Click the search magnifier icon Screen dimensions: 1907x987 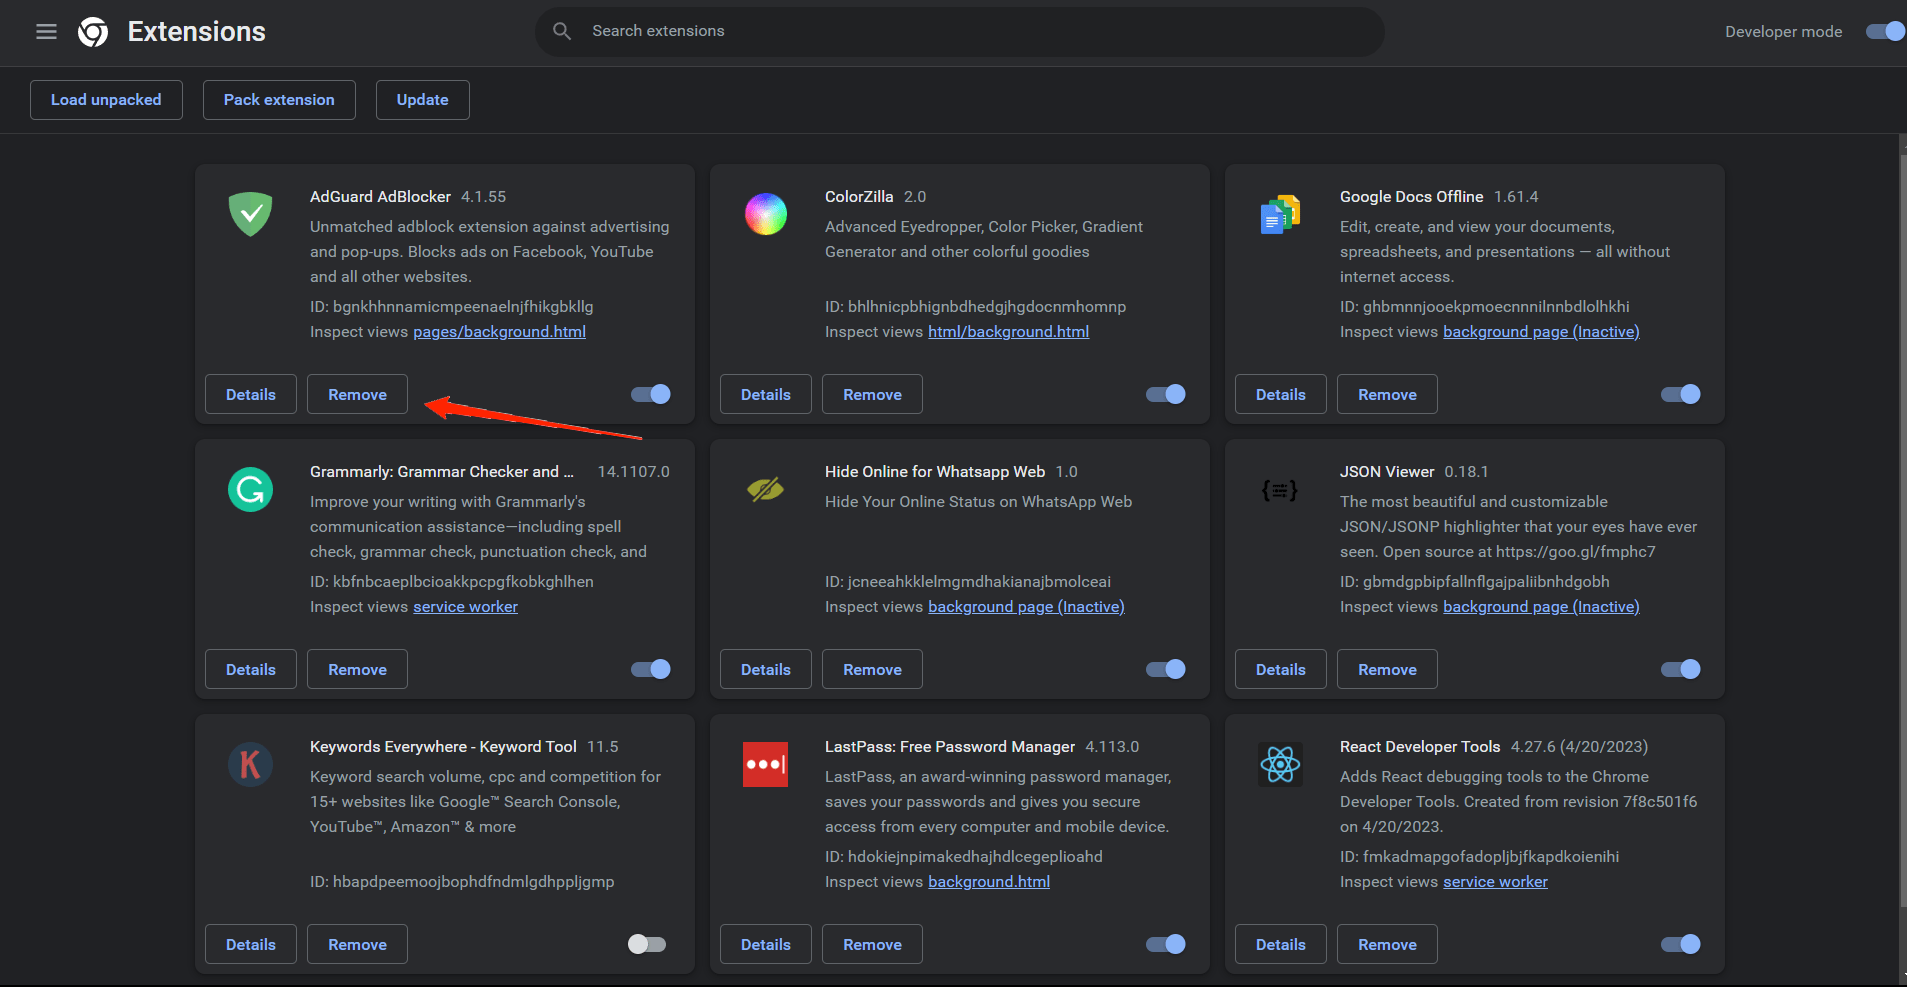562,31
